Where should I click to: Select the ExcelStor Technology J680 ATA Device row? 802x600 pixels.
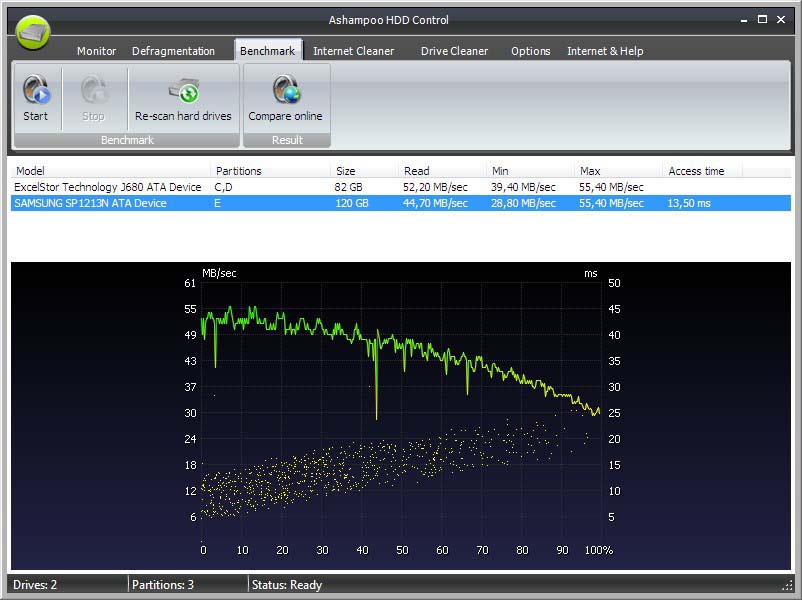click(x=401, y=187)
